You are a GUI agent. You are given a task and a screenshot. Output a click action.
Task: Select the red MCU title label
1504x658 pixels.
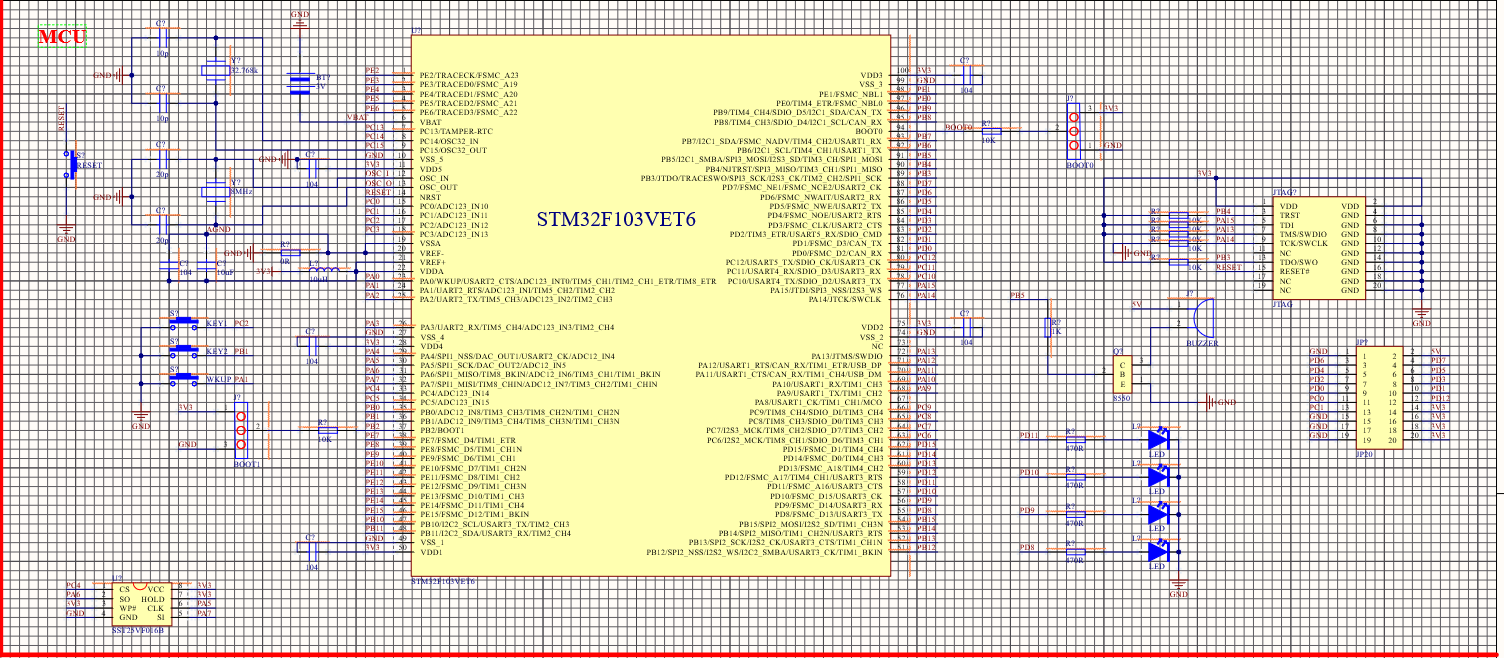coord(62,37)
